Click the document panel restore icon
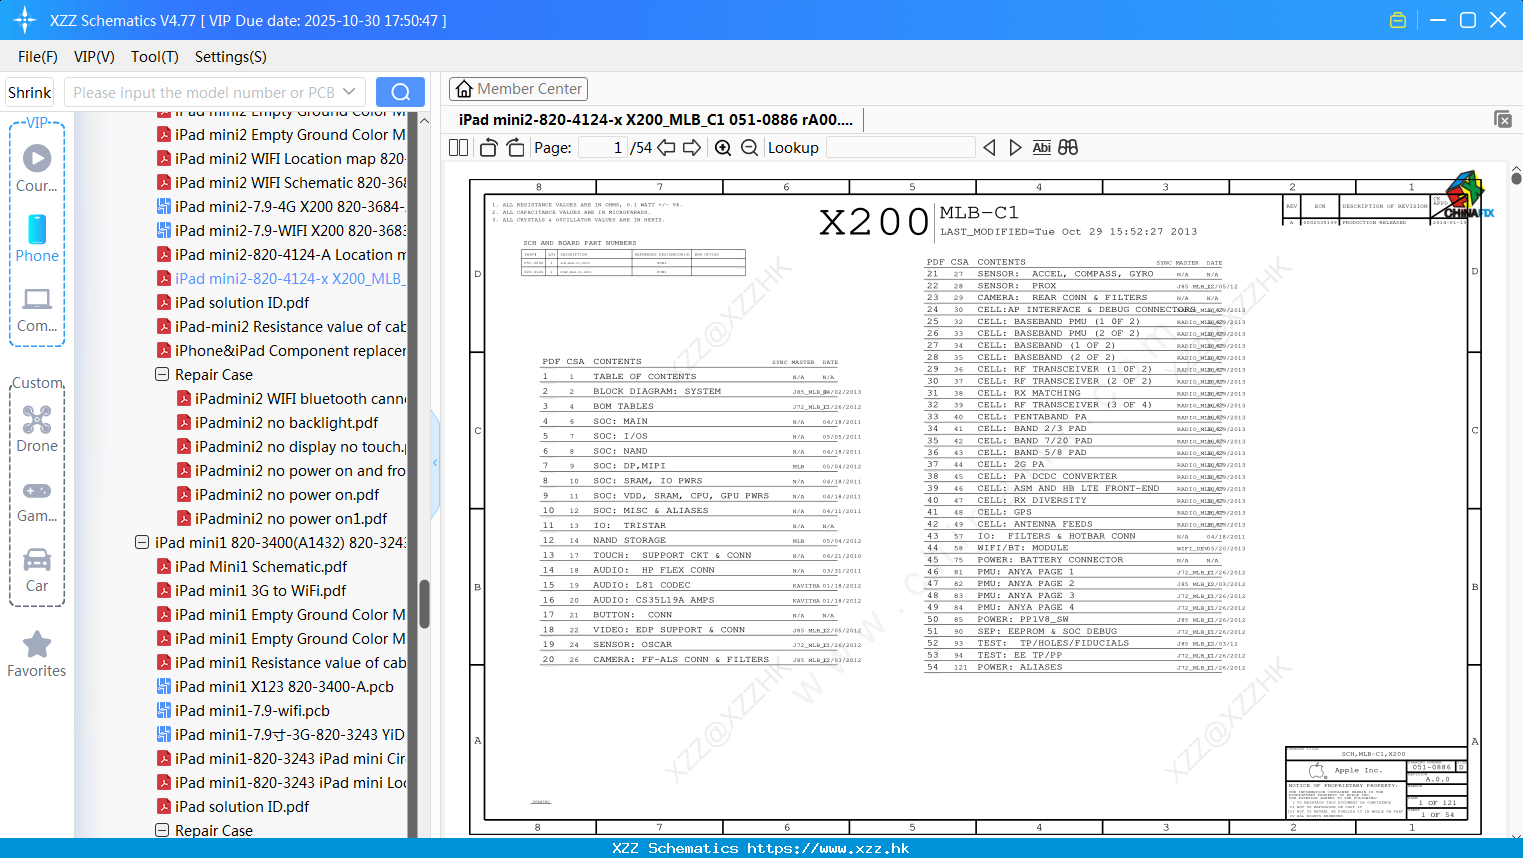1523x858 pixels. (x=1503, y=119)
